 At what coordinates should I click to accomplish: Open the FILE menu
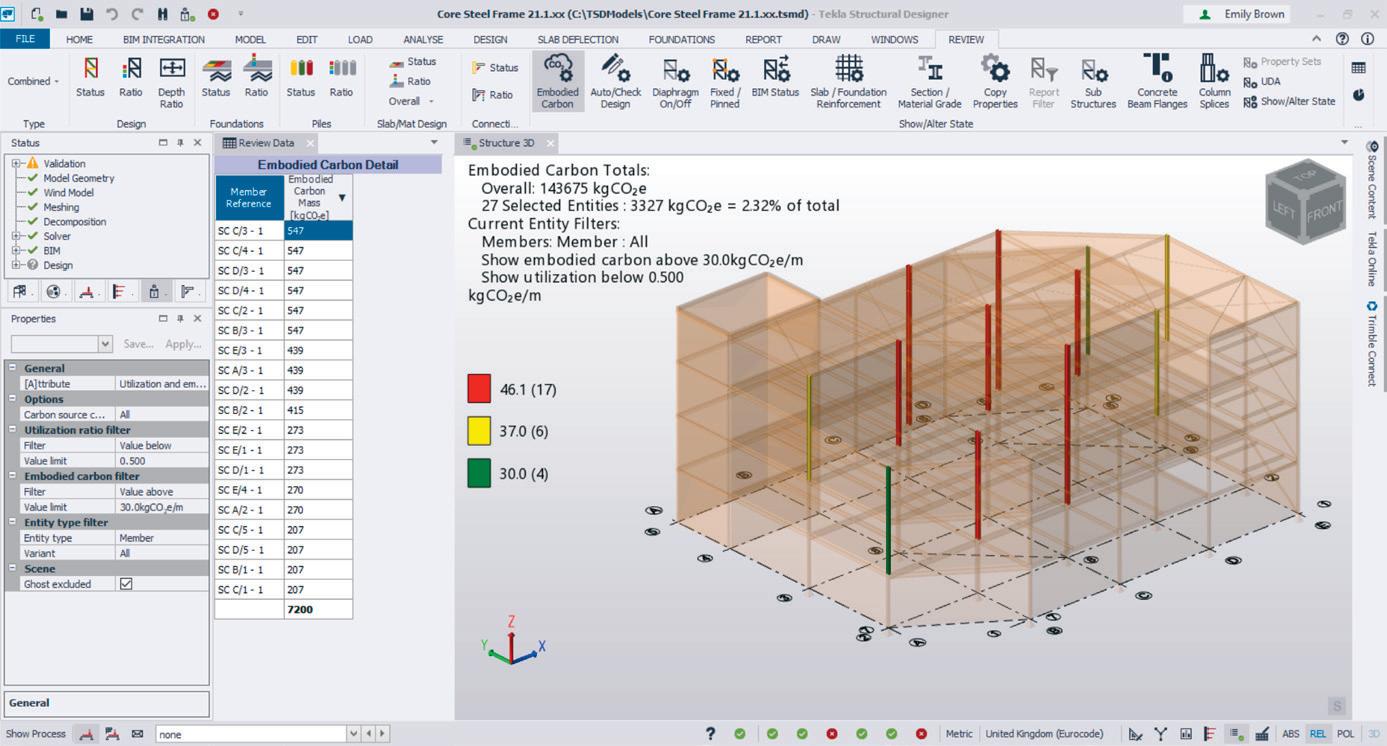pyautogui.click(x=25, y=39)
